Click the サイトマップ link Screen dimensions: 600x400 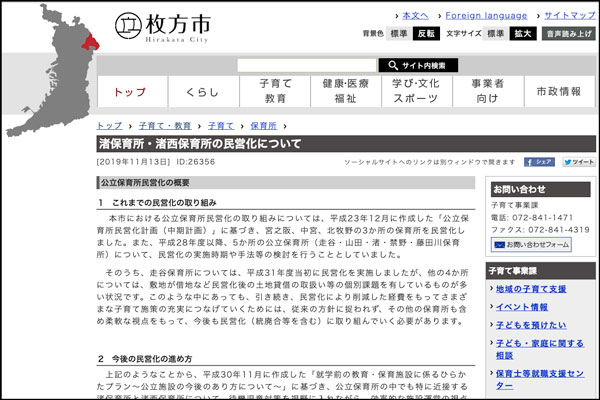pos(570,16)
